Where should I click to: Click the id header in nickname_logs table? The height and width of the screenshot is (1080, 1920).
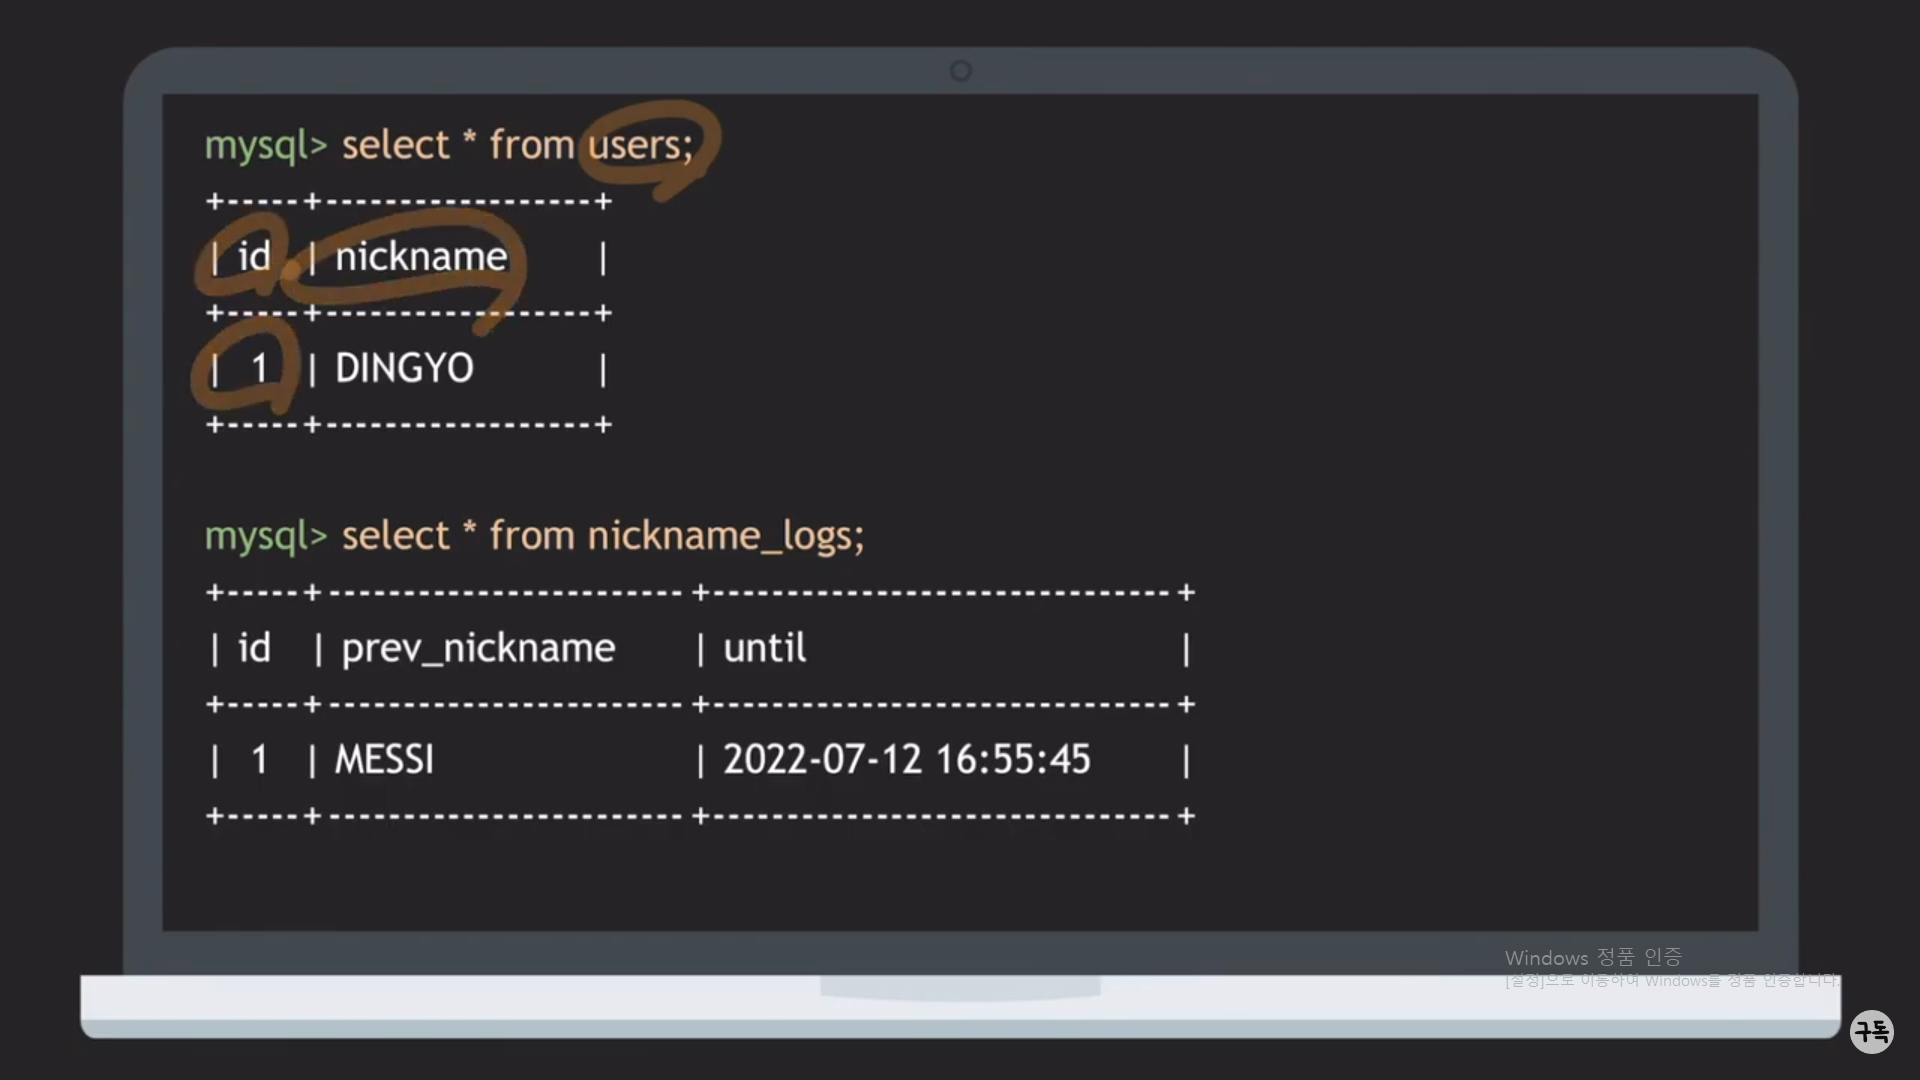(254, 648)
